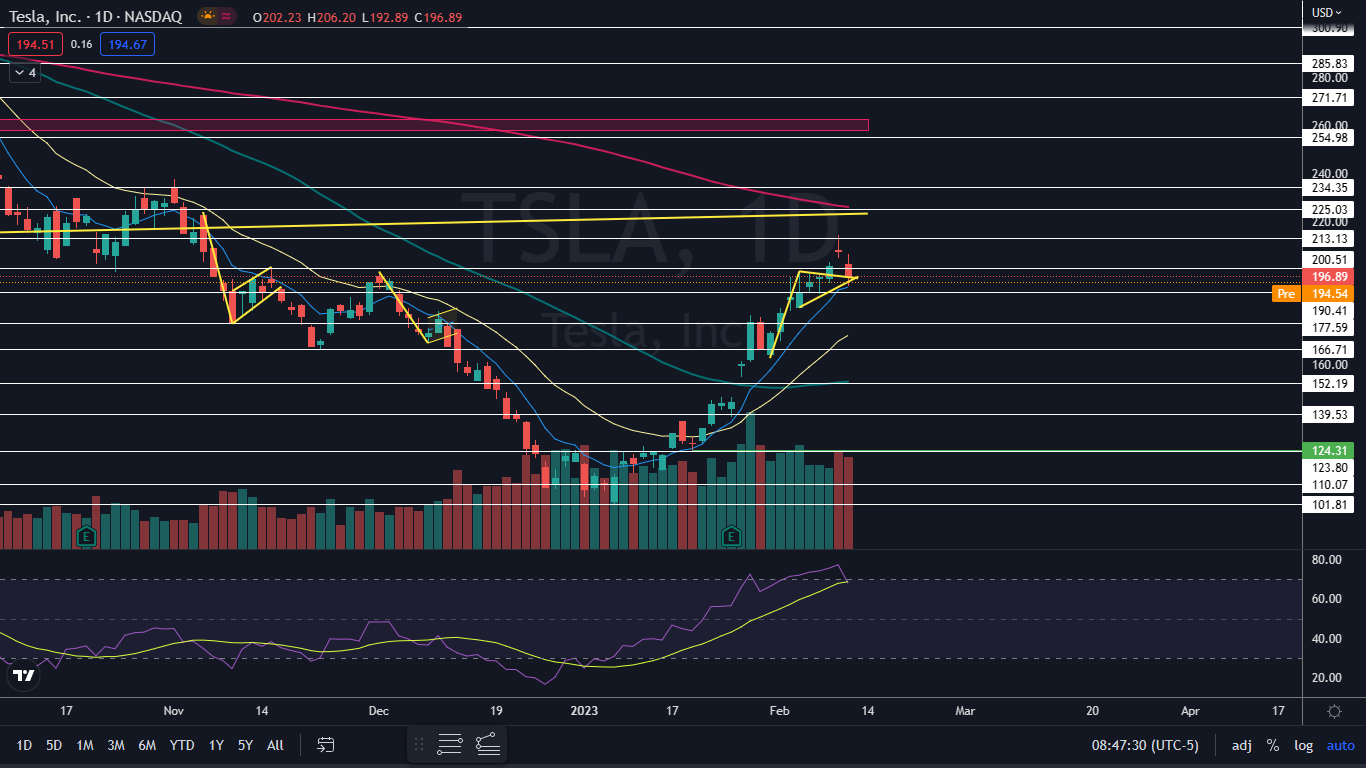
Task: Open chart settings gear icon
Action: [1334, 711]
